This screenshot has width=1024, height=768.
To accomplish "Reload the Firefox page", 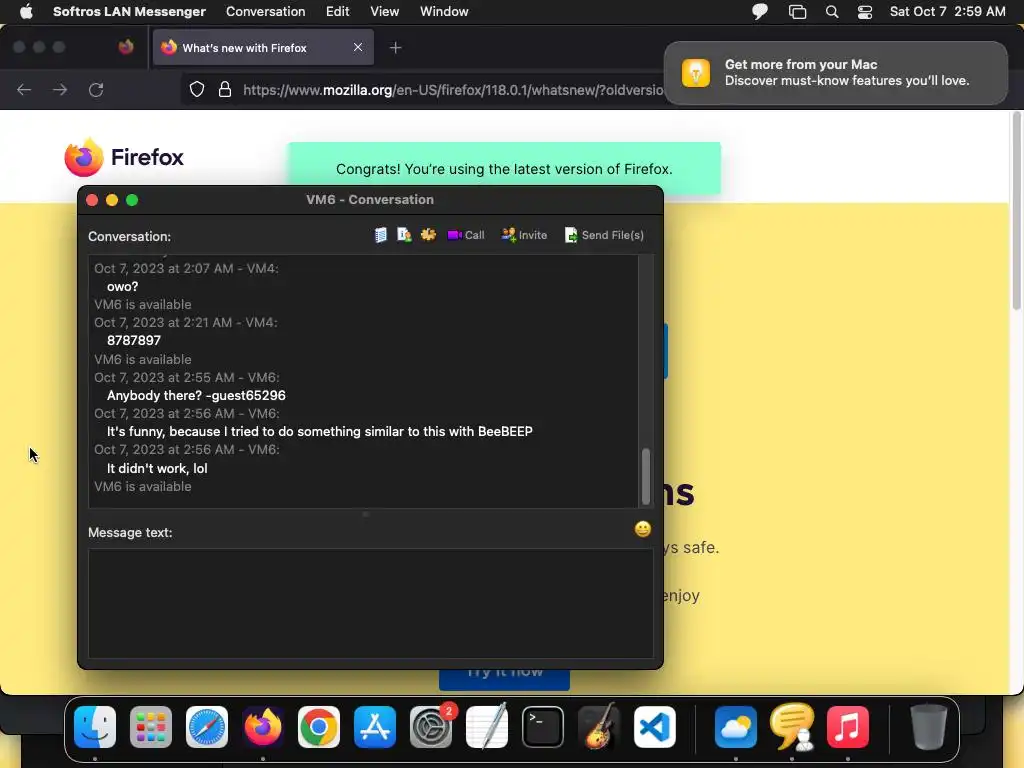I will [96, 89].
